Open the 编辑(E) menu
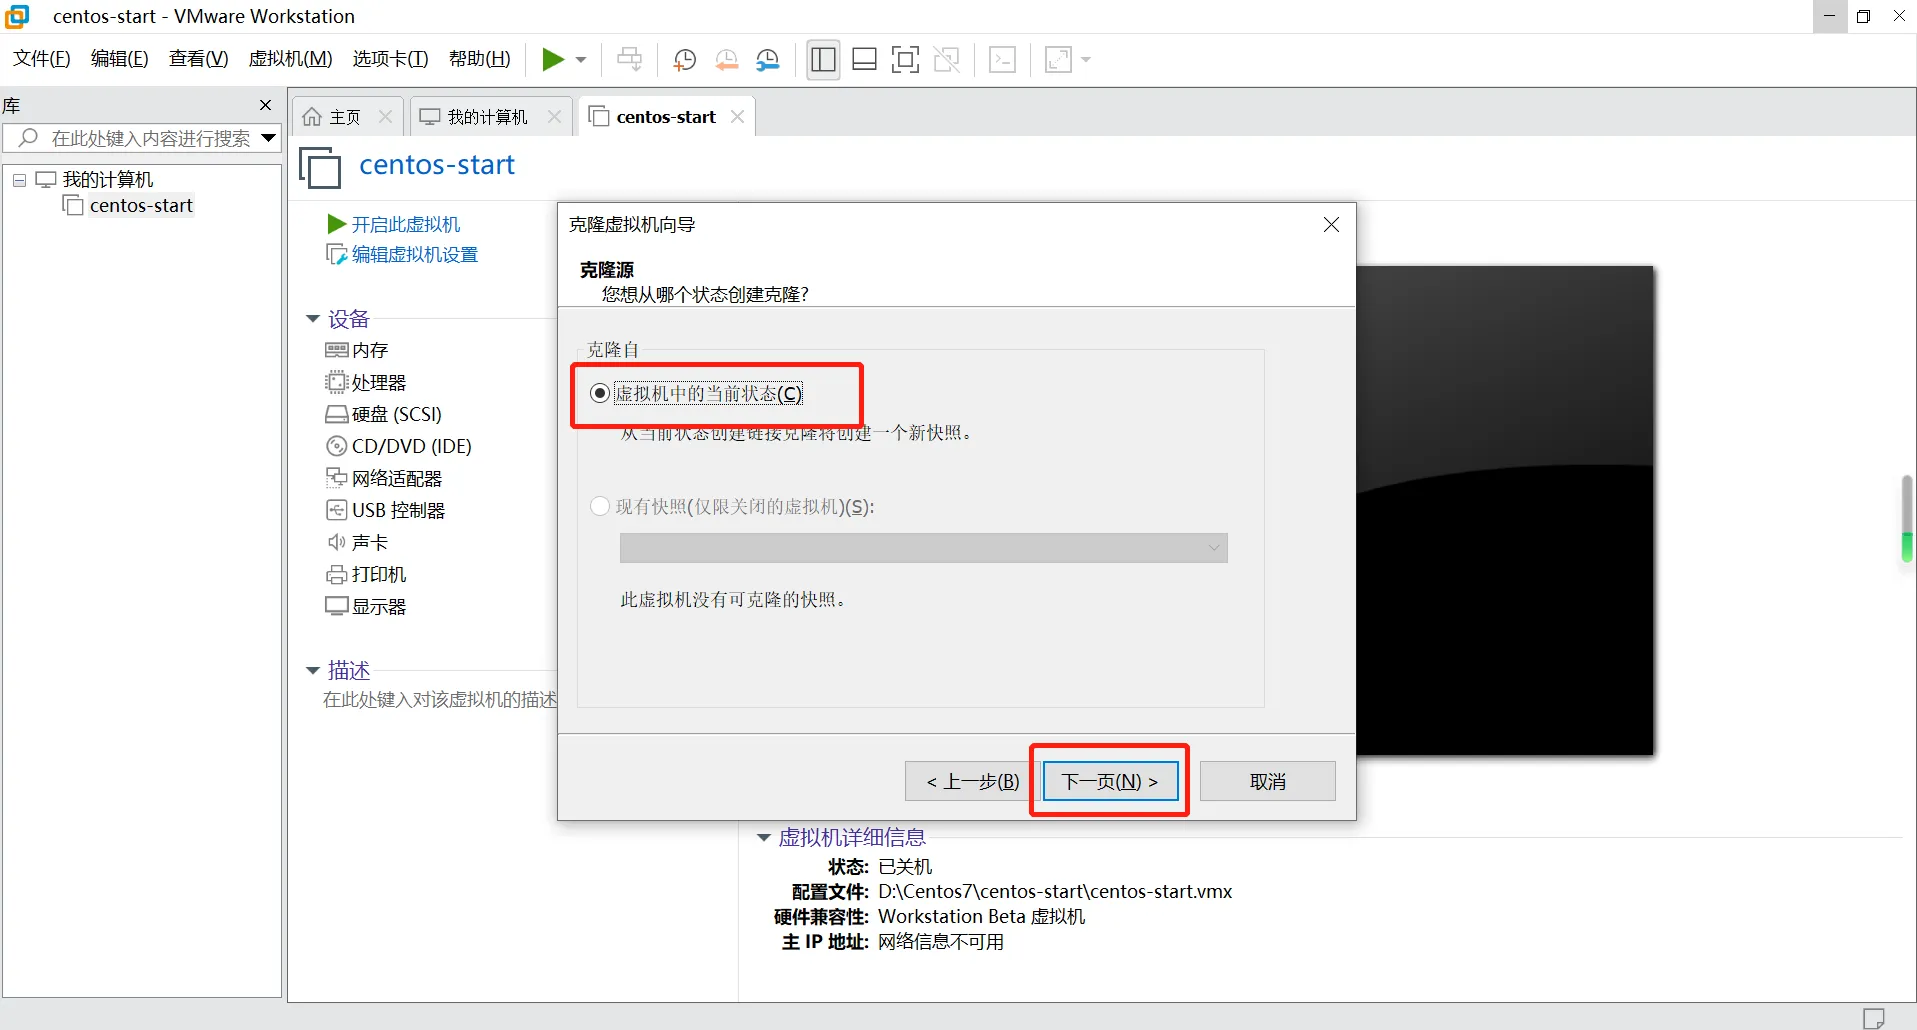The image size is (1917, 1030). 119,59
